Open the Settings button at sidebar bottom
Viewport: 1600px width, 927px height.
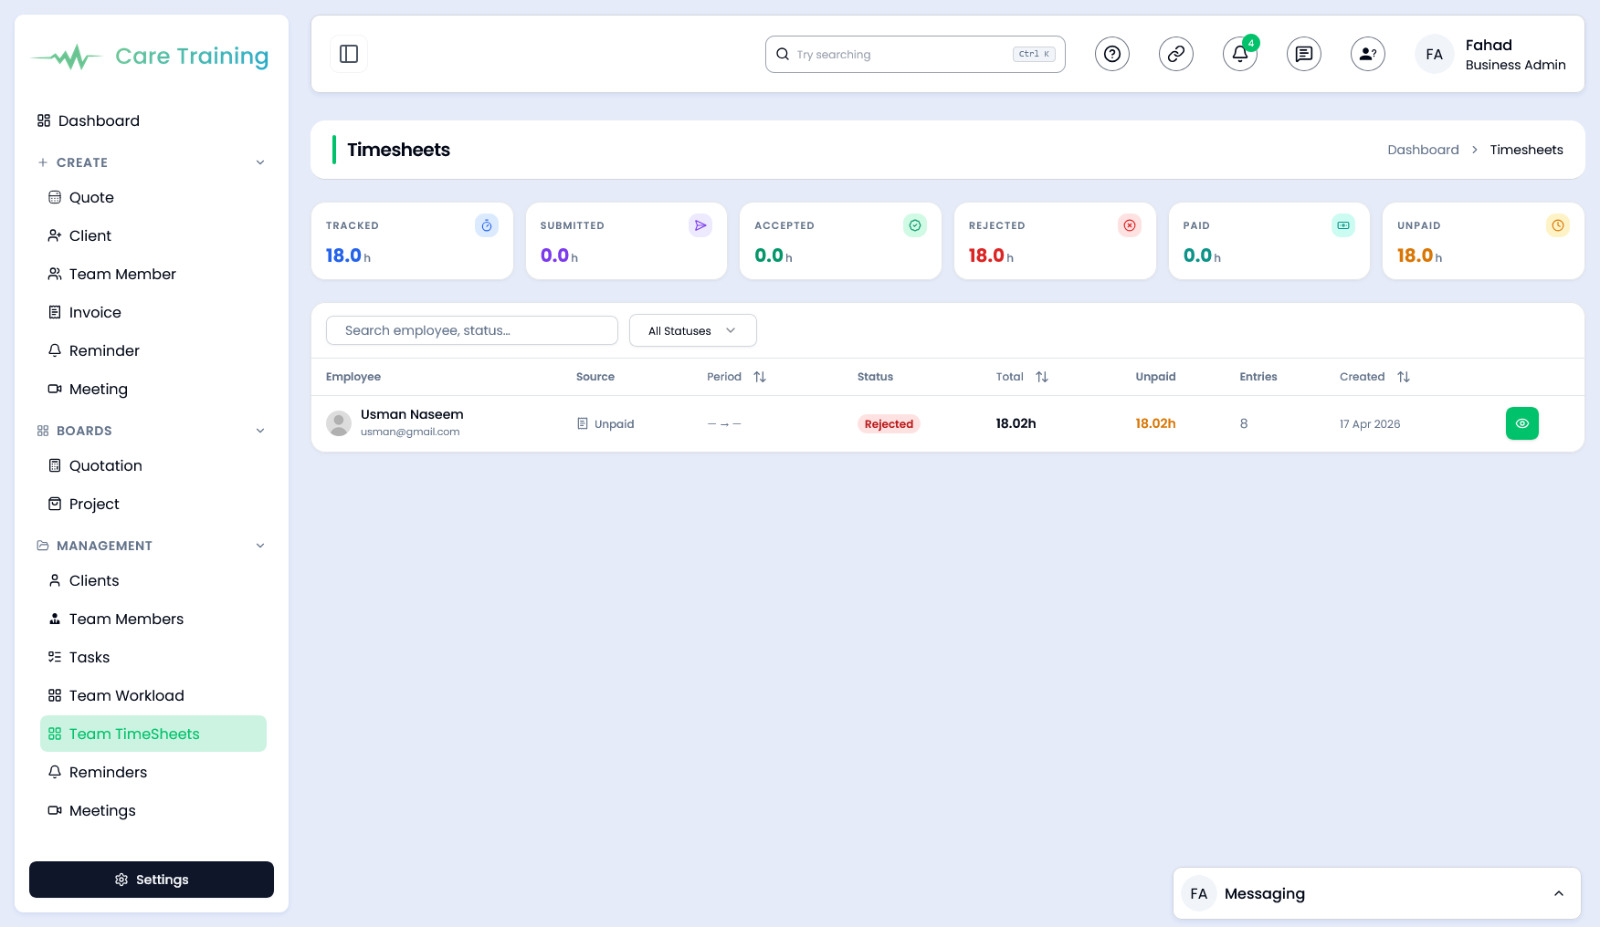tap(151, 879)
